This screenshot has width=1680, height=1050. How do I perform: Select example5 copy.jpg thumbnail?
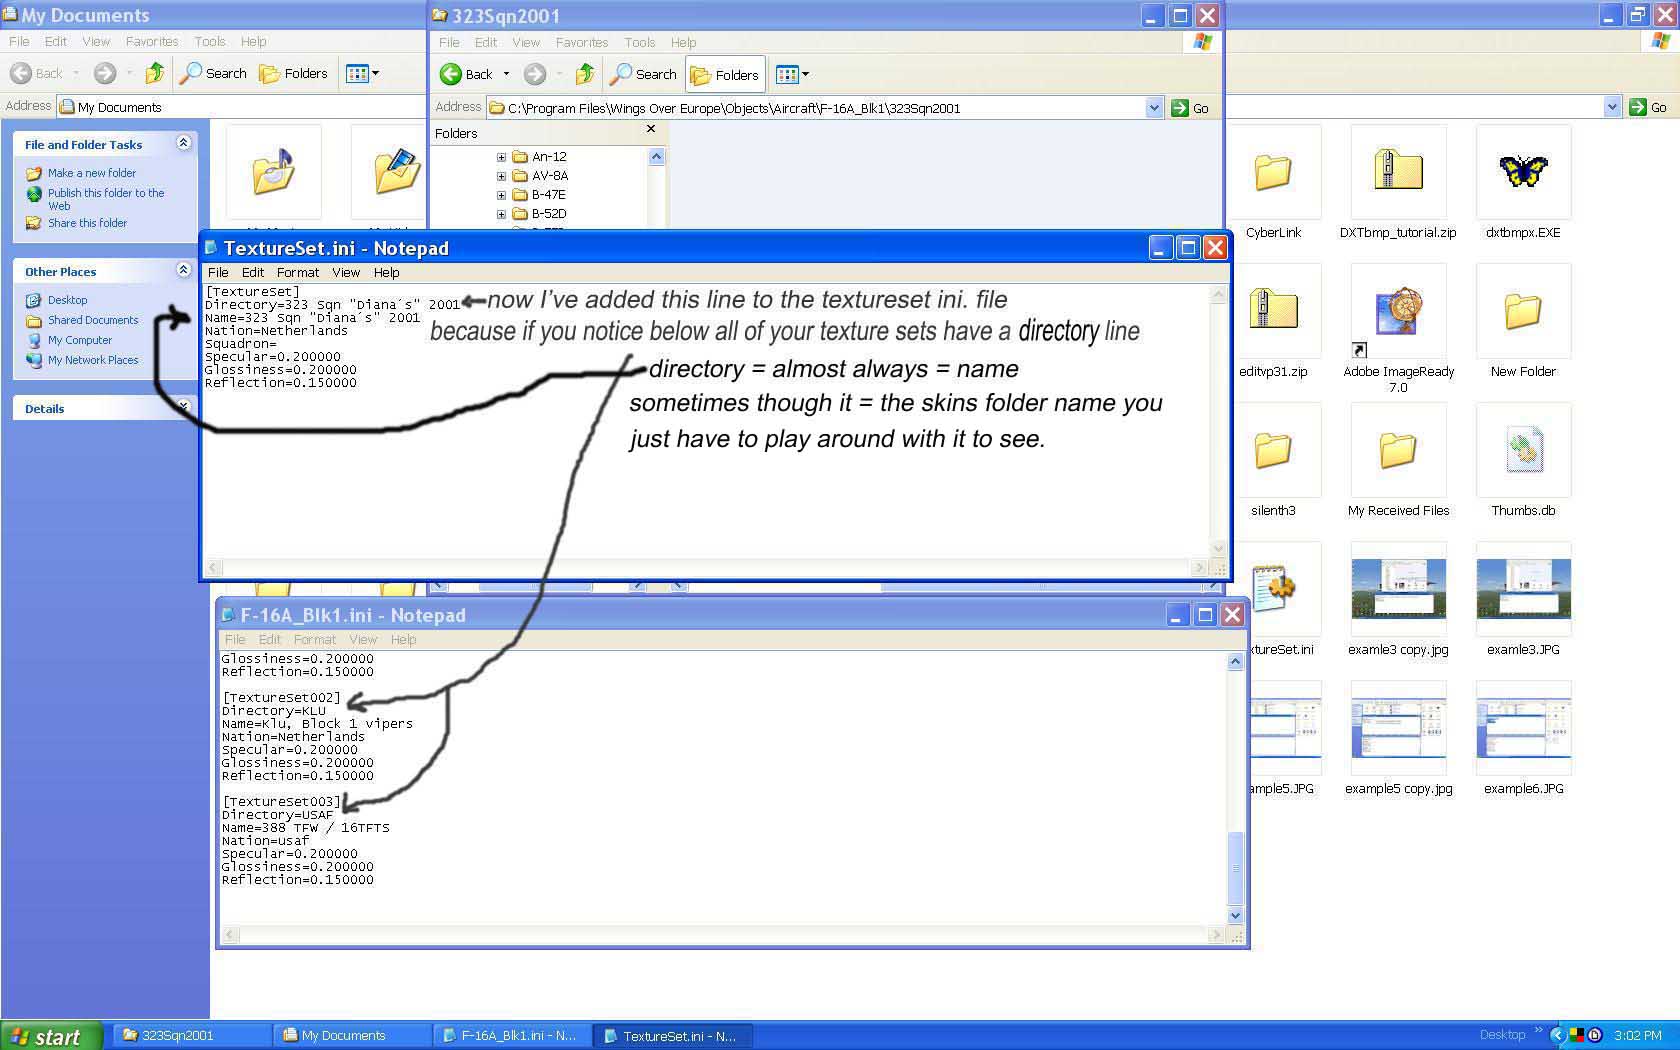point(1398,729)
